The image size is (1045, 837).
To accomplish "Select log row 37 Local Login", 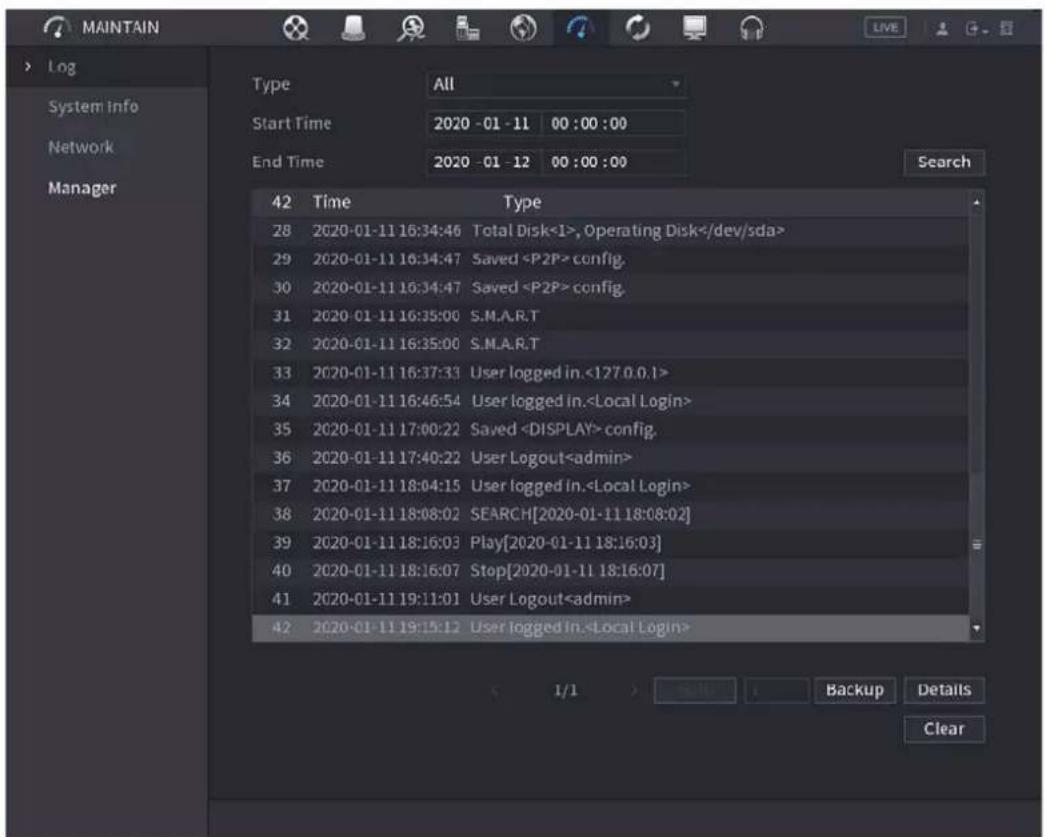I will pyautogui.click(x=610, y=486).
